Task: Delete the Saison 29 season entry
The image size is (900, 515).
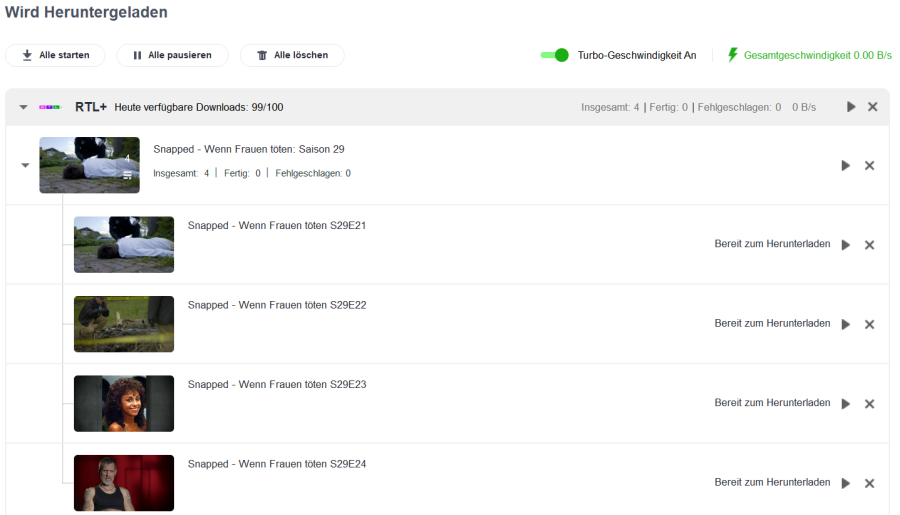Action: 869,166
